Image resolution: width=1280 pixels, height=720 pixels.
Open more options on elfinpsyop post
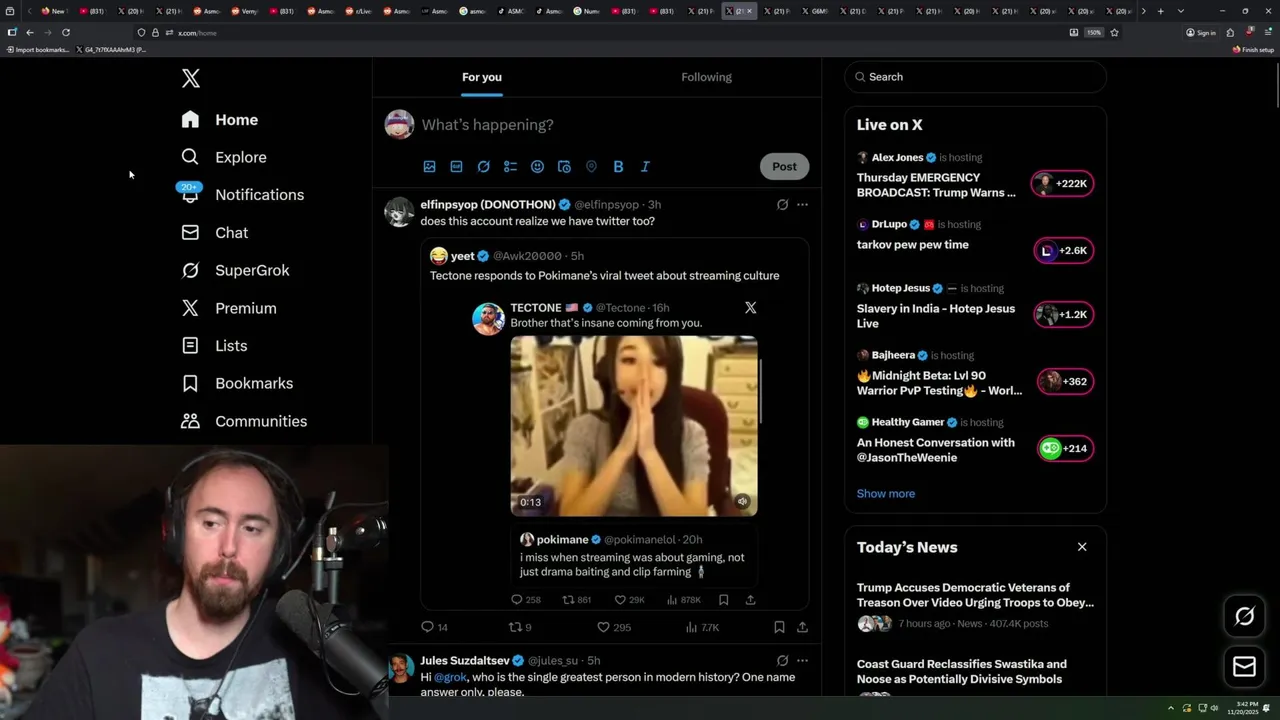pyautogui.click(x=802, y=204)
